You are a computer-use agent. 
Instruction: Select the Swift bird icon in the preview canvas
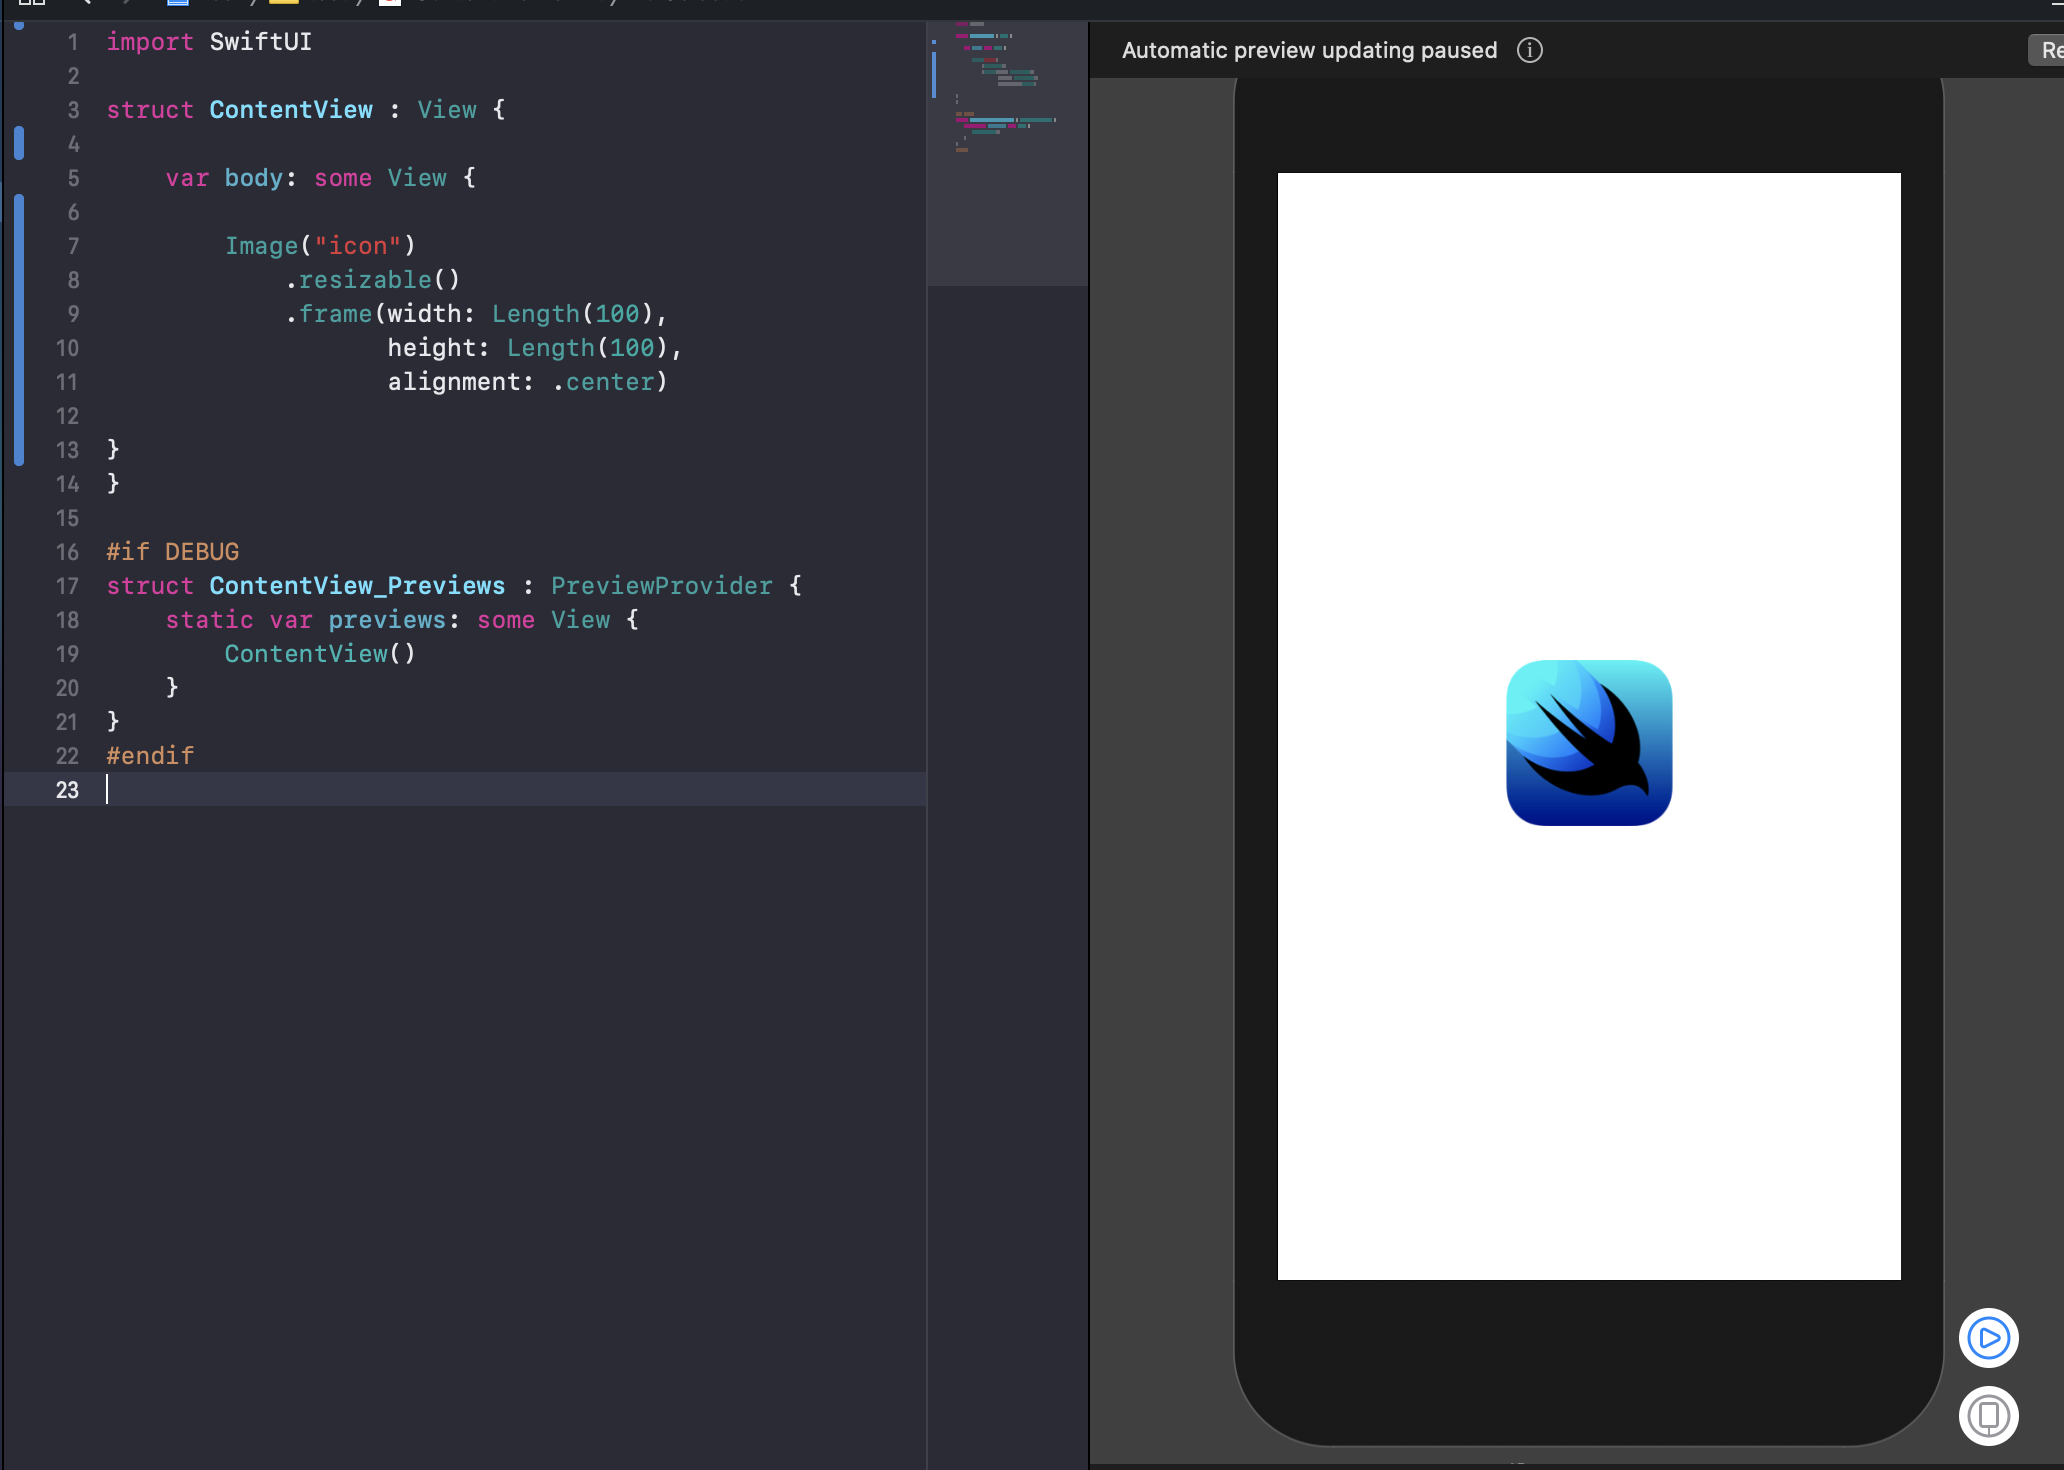tap(1589, 742)
